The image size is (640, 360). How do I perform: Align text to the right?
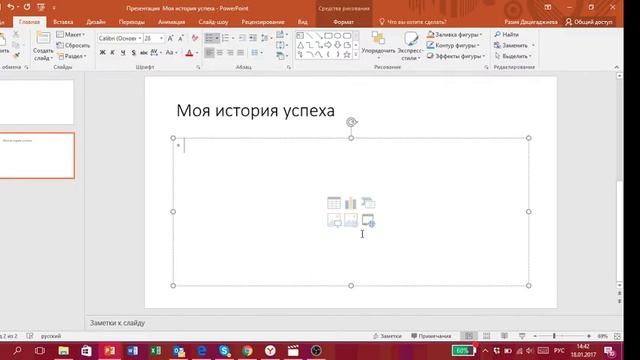[x=230, y=53]
